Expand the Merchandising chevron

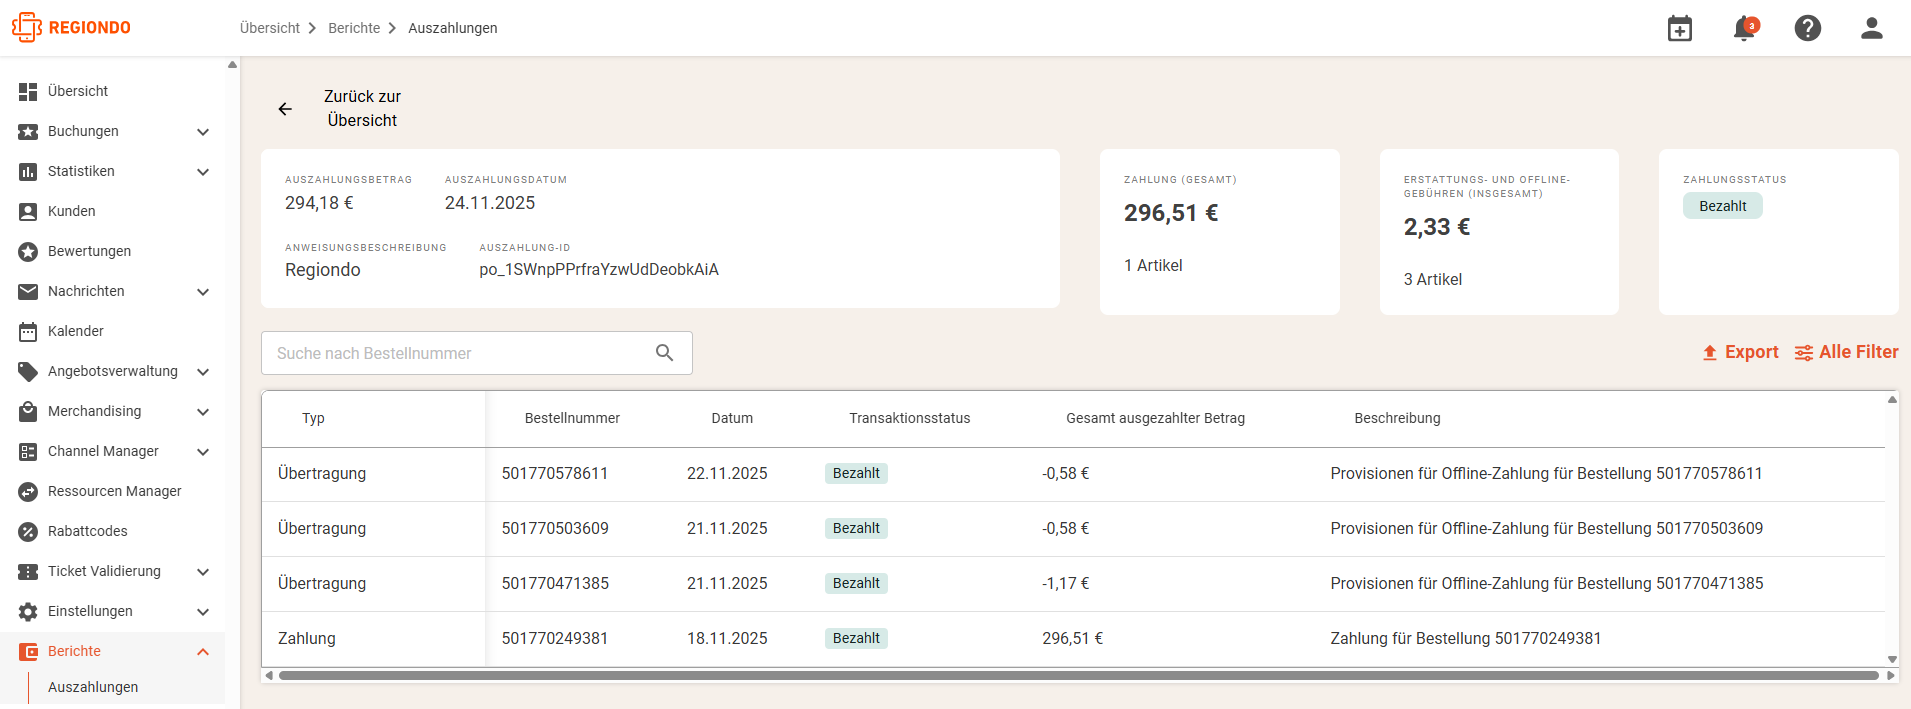click(203, 412)
